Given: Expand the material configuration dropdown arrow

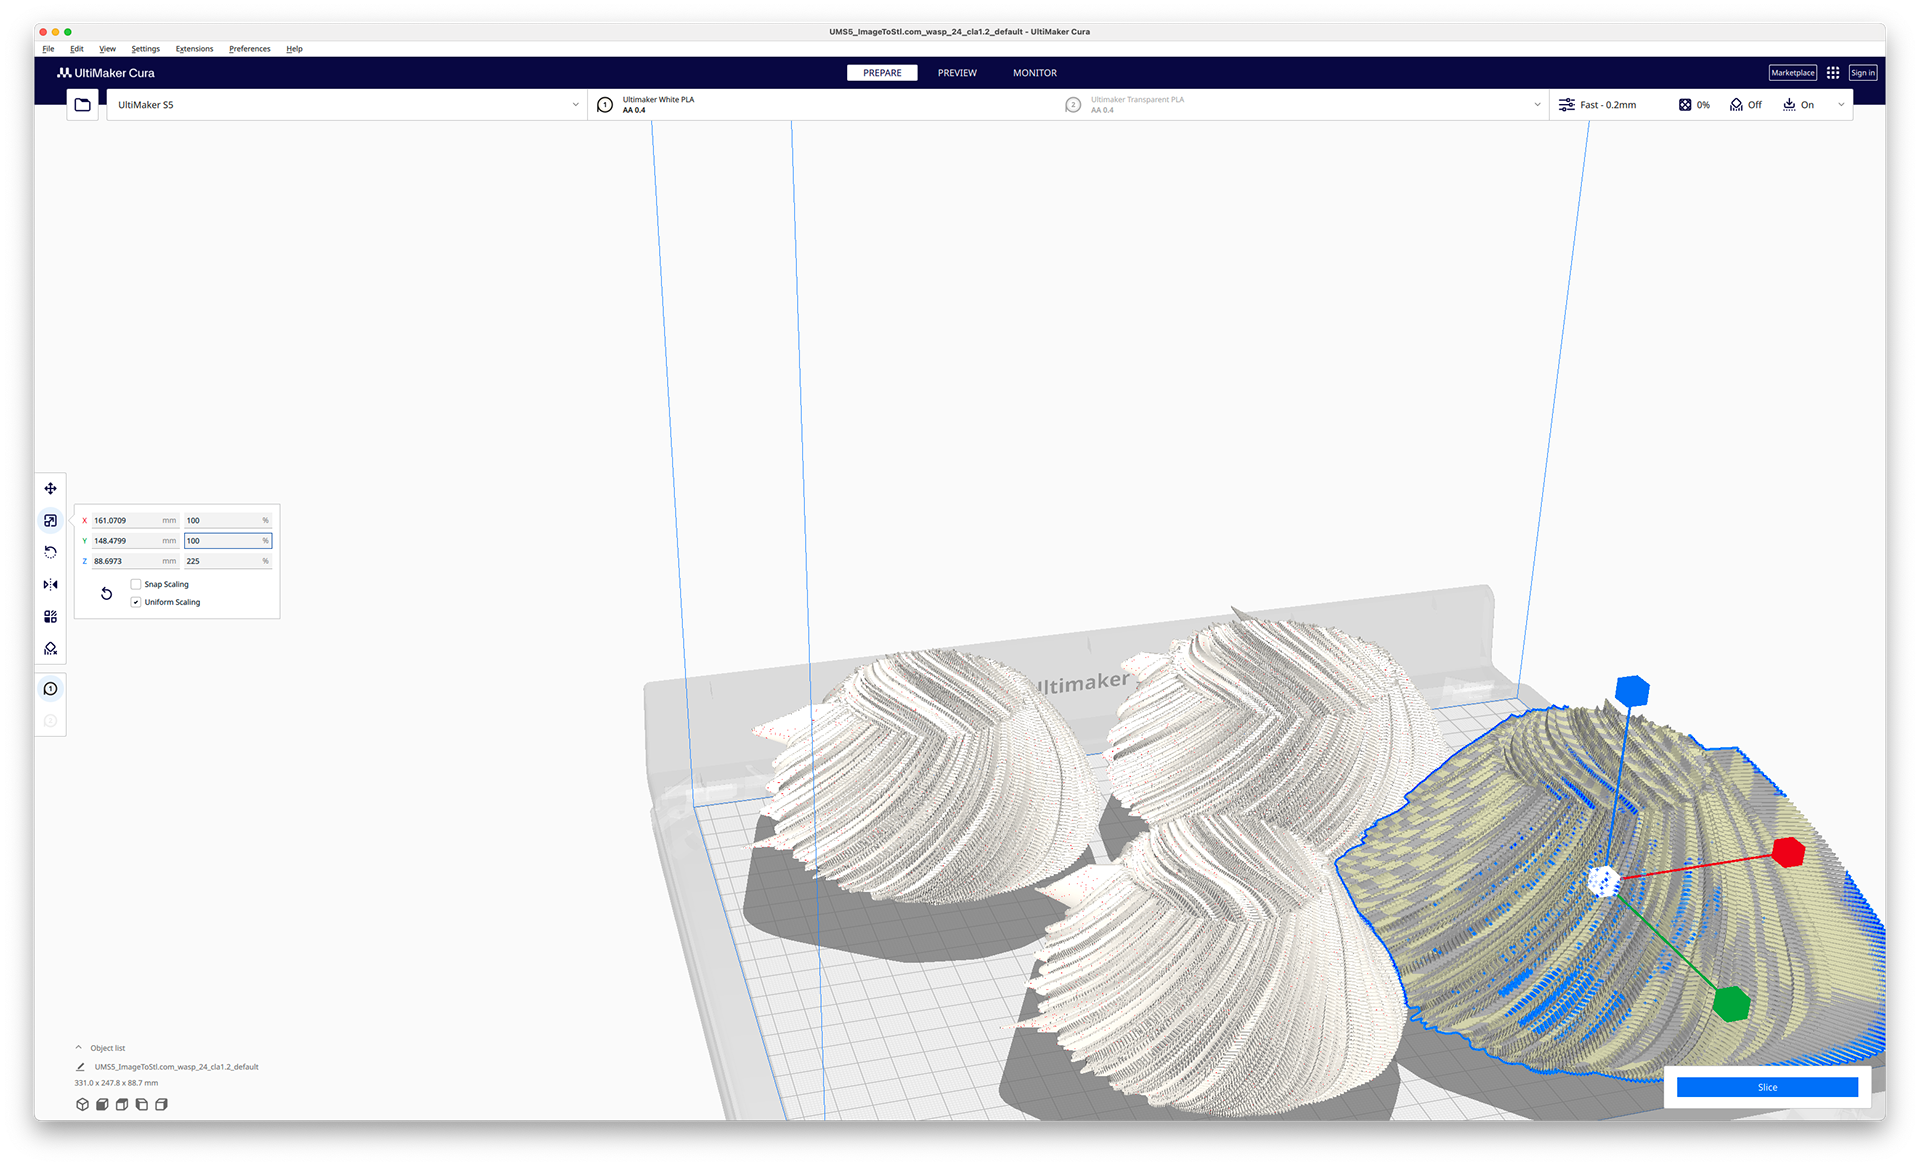Looking at the screenshot, I should (1537, 105).
